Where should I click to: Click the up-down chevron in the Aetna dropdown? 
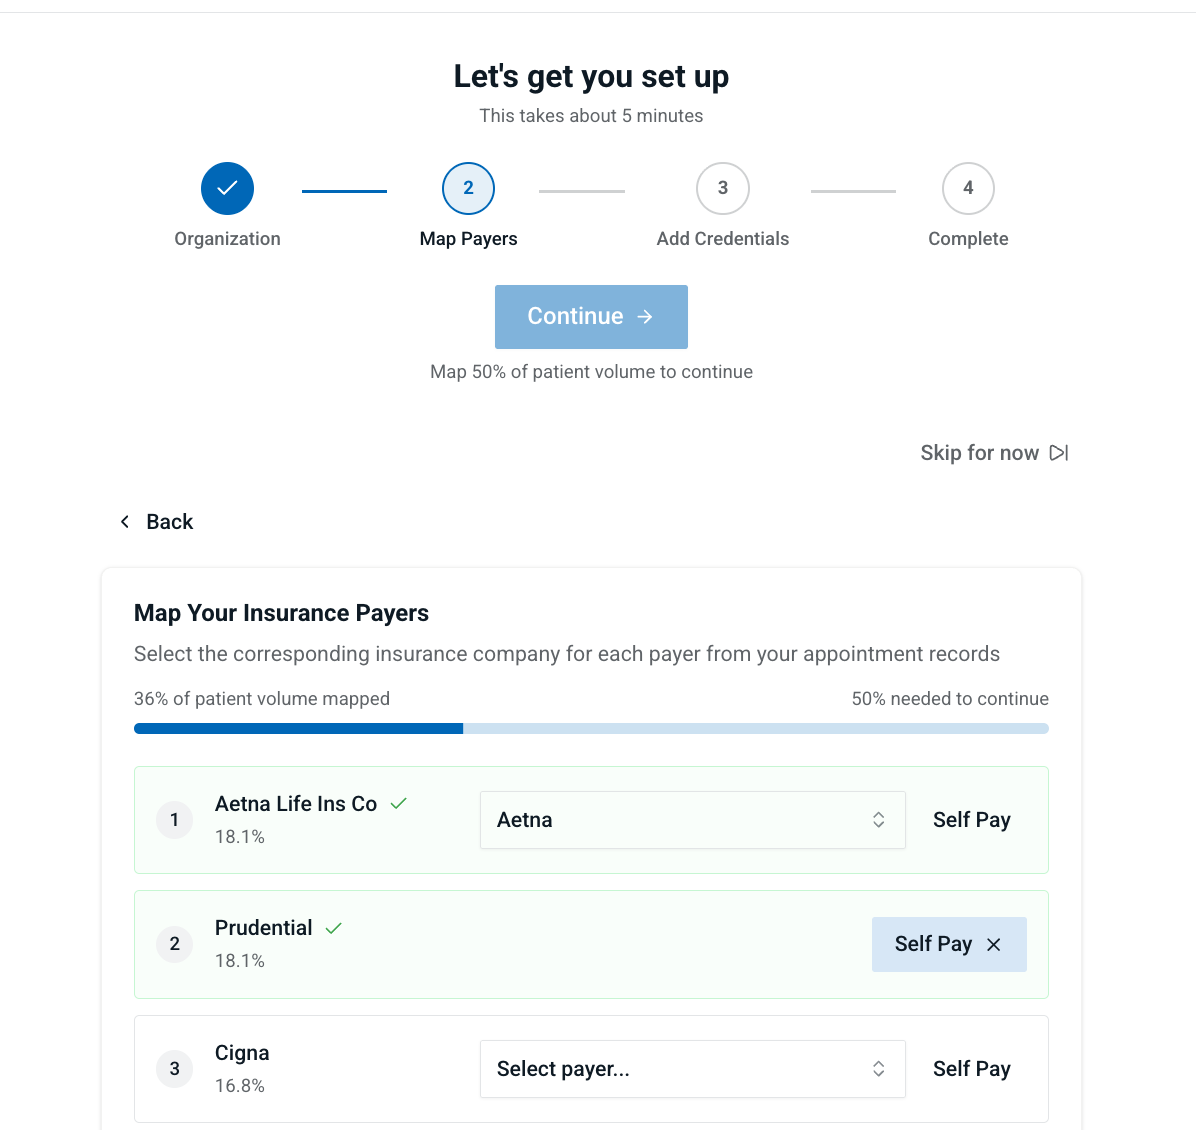878,820
